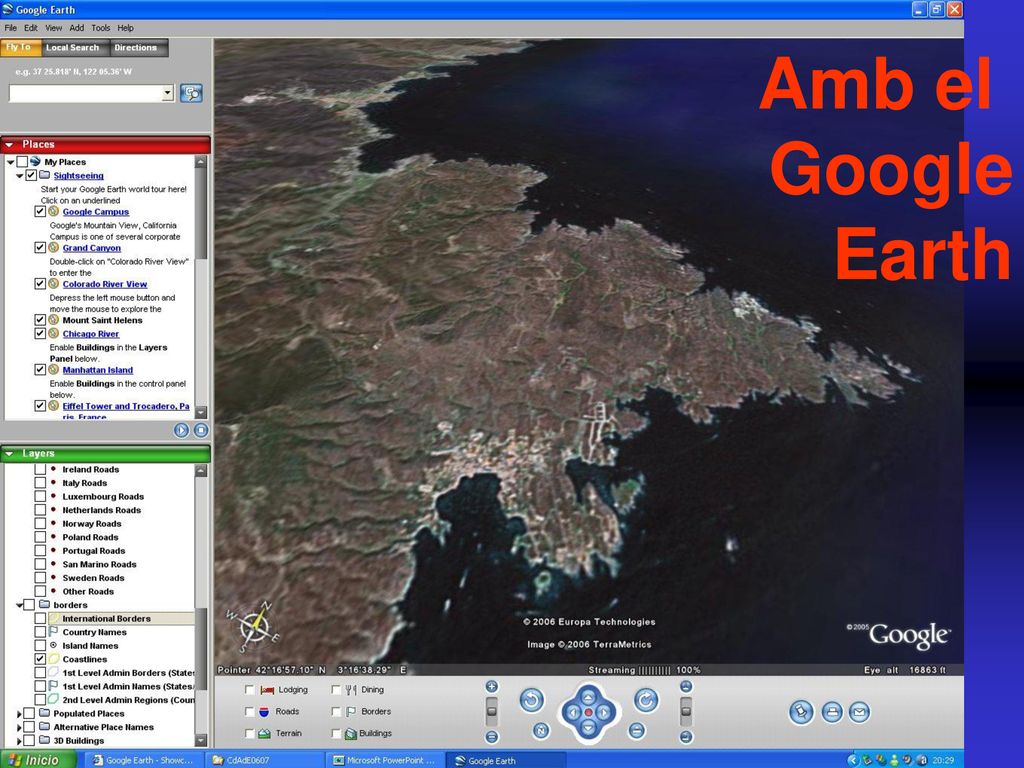Turn on the Borders checkbox in the bottom panel

(336, 711)
